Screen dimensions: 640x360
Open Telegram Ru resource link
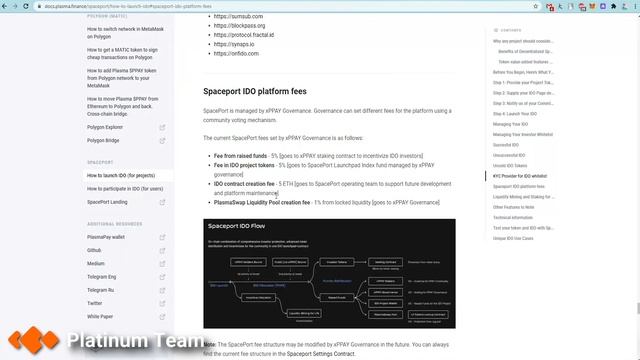100,290
